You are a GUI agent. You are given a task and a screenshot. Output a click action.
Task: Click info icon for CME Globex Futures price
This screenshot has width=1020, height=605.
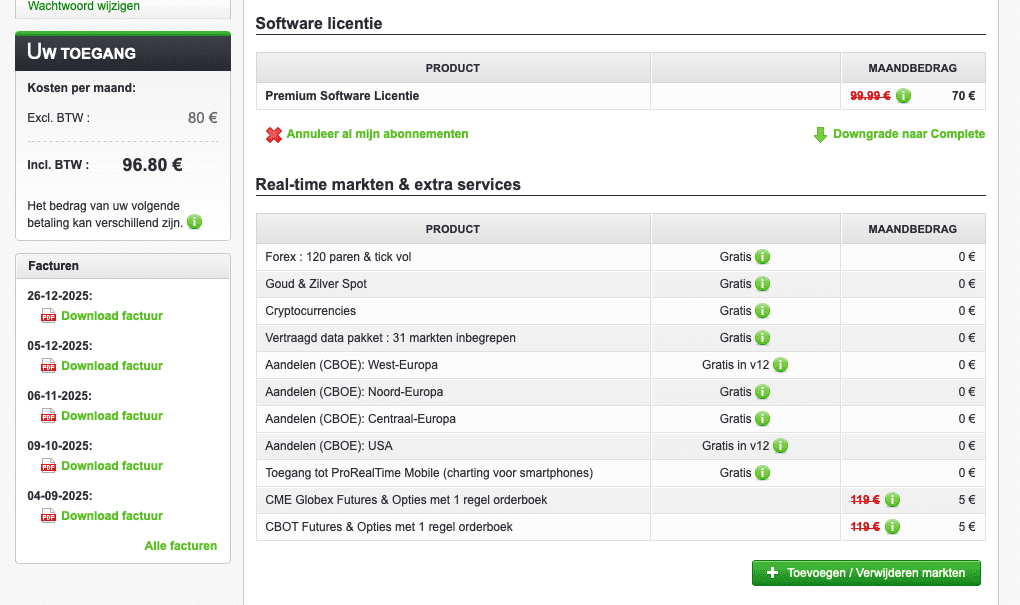(x=892, y=500)
